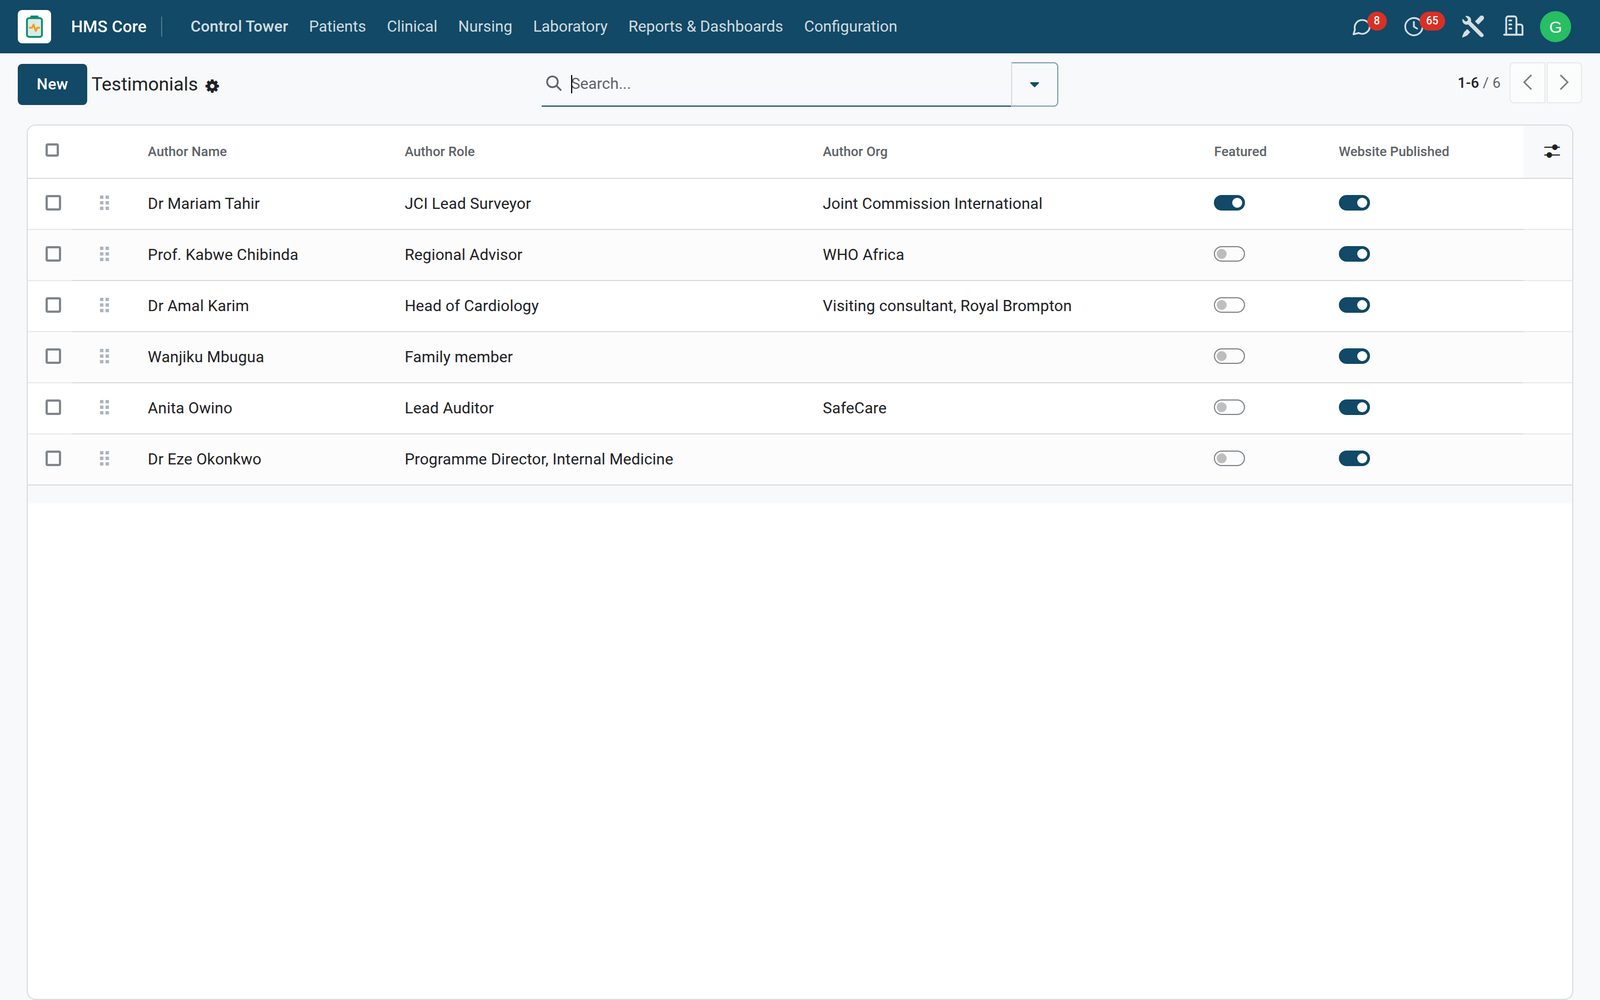Open the HMS Core app logo icon
Viewport: 1600px width, 1000px height.
(34, 27)
